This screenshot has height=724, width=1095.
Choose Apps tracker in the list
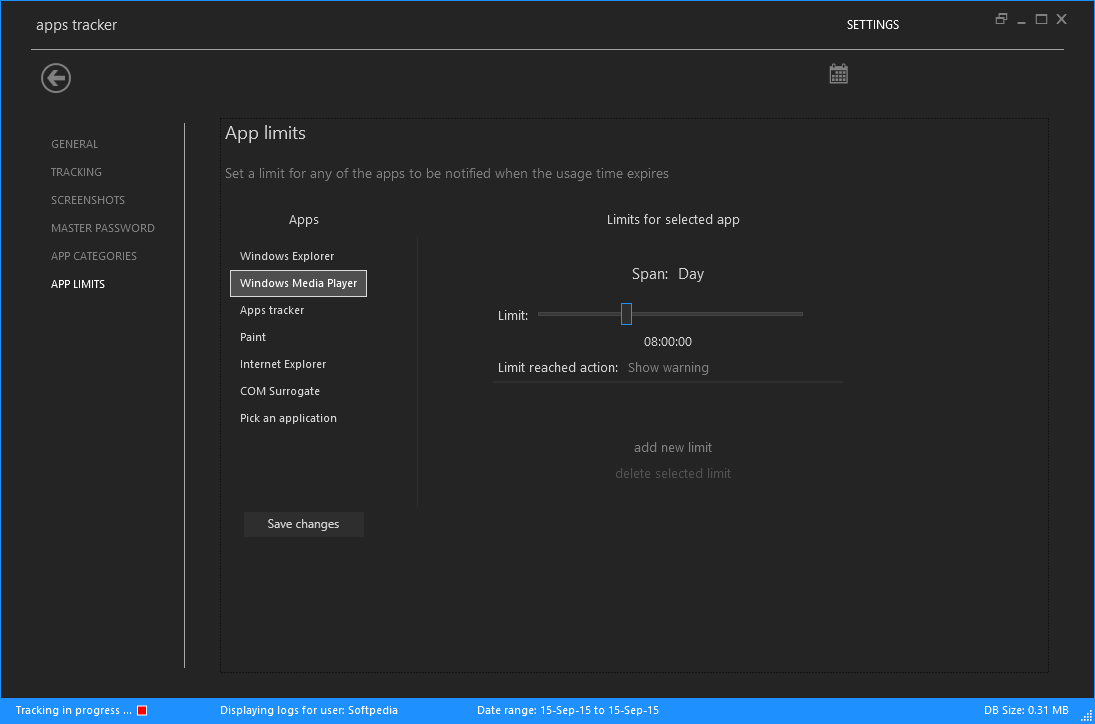pyautogui.click(x=272, y=310)
